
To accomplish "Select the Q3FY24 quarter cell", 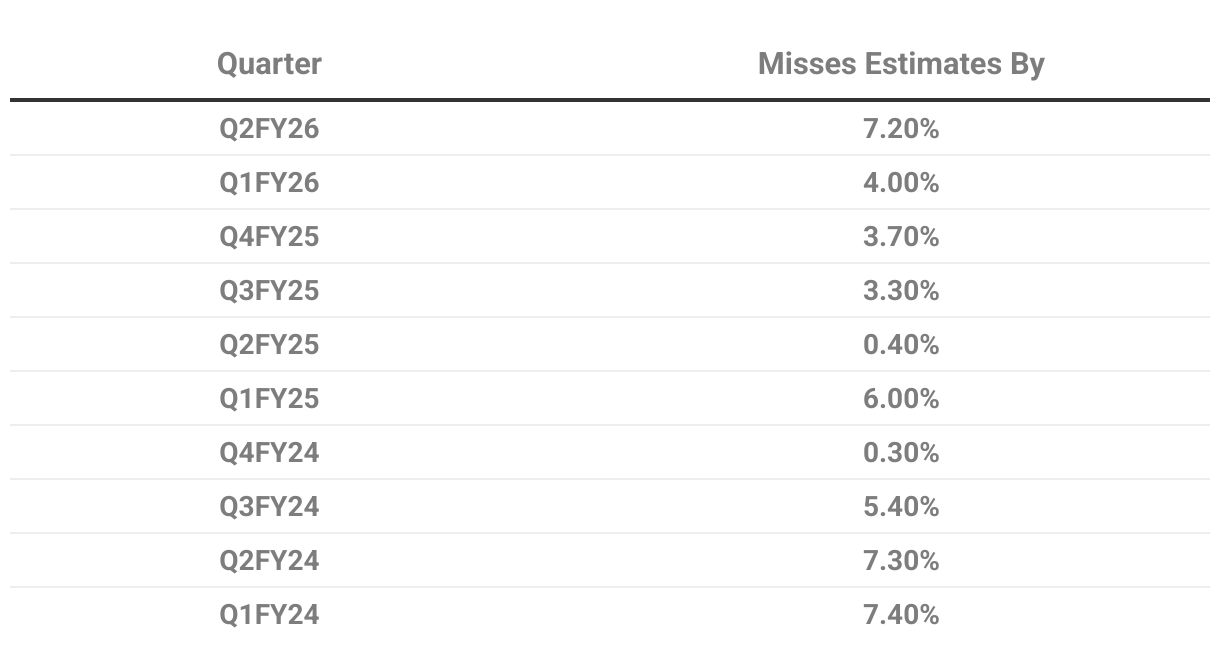I will click(269, 507).
